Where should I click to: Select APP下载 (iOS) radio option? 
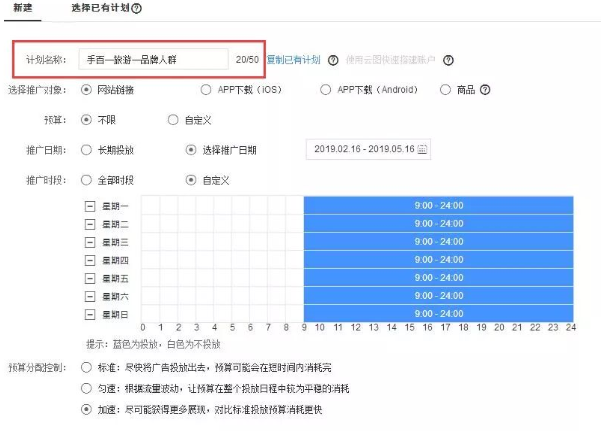point(206,90)
